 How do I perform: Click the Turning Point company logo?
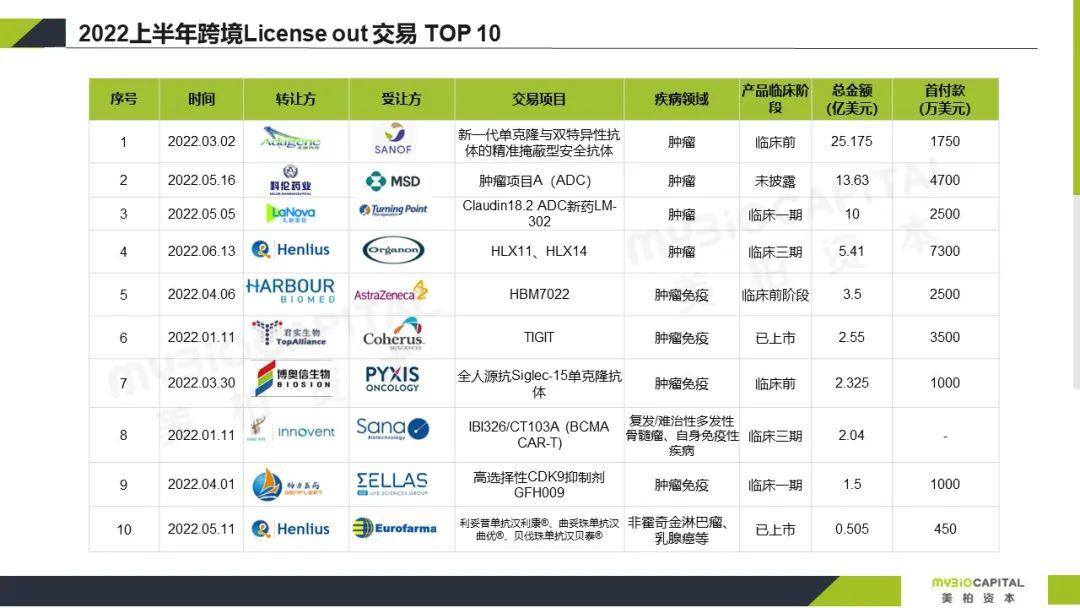click(393, 210)
